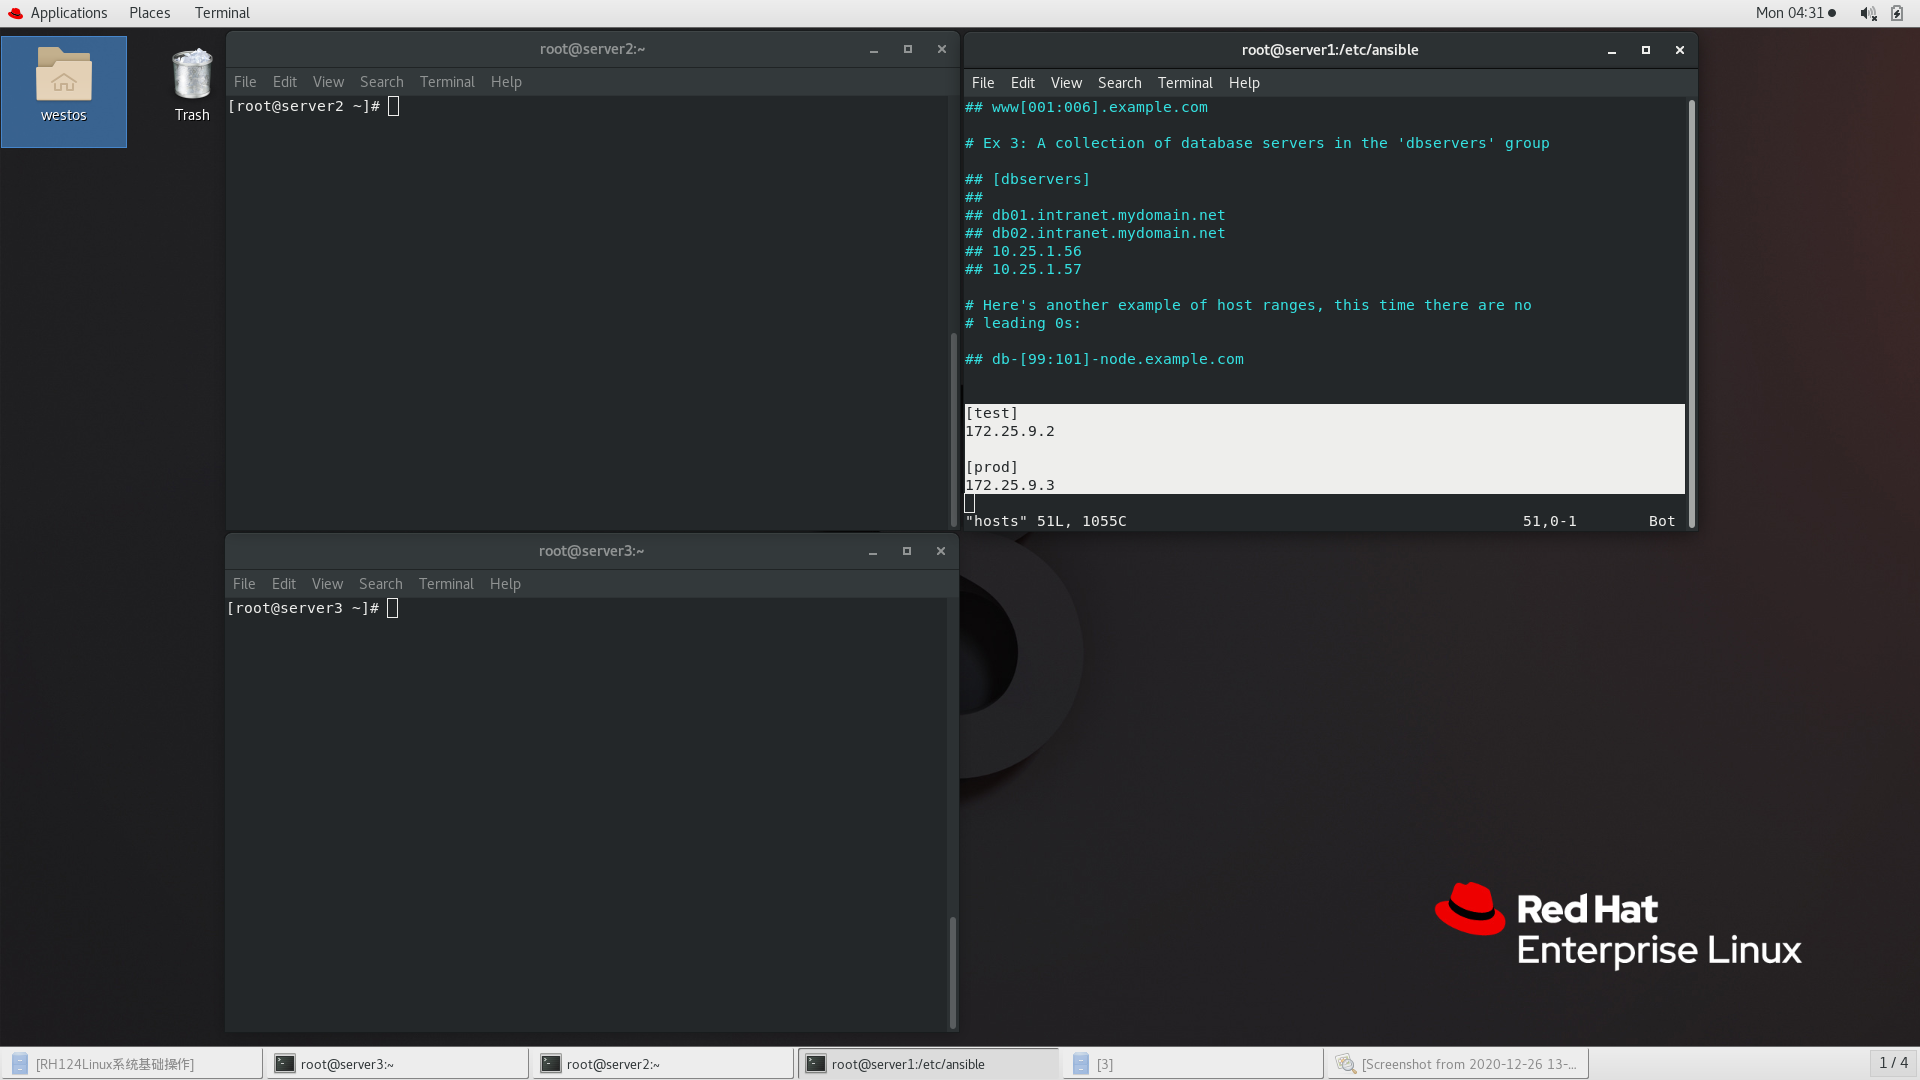Click the Red Hat logo beside Applications

pyautogui.click(x=15, y=13)
